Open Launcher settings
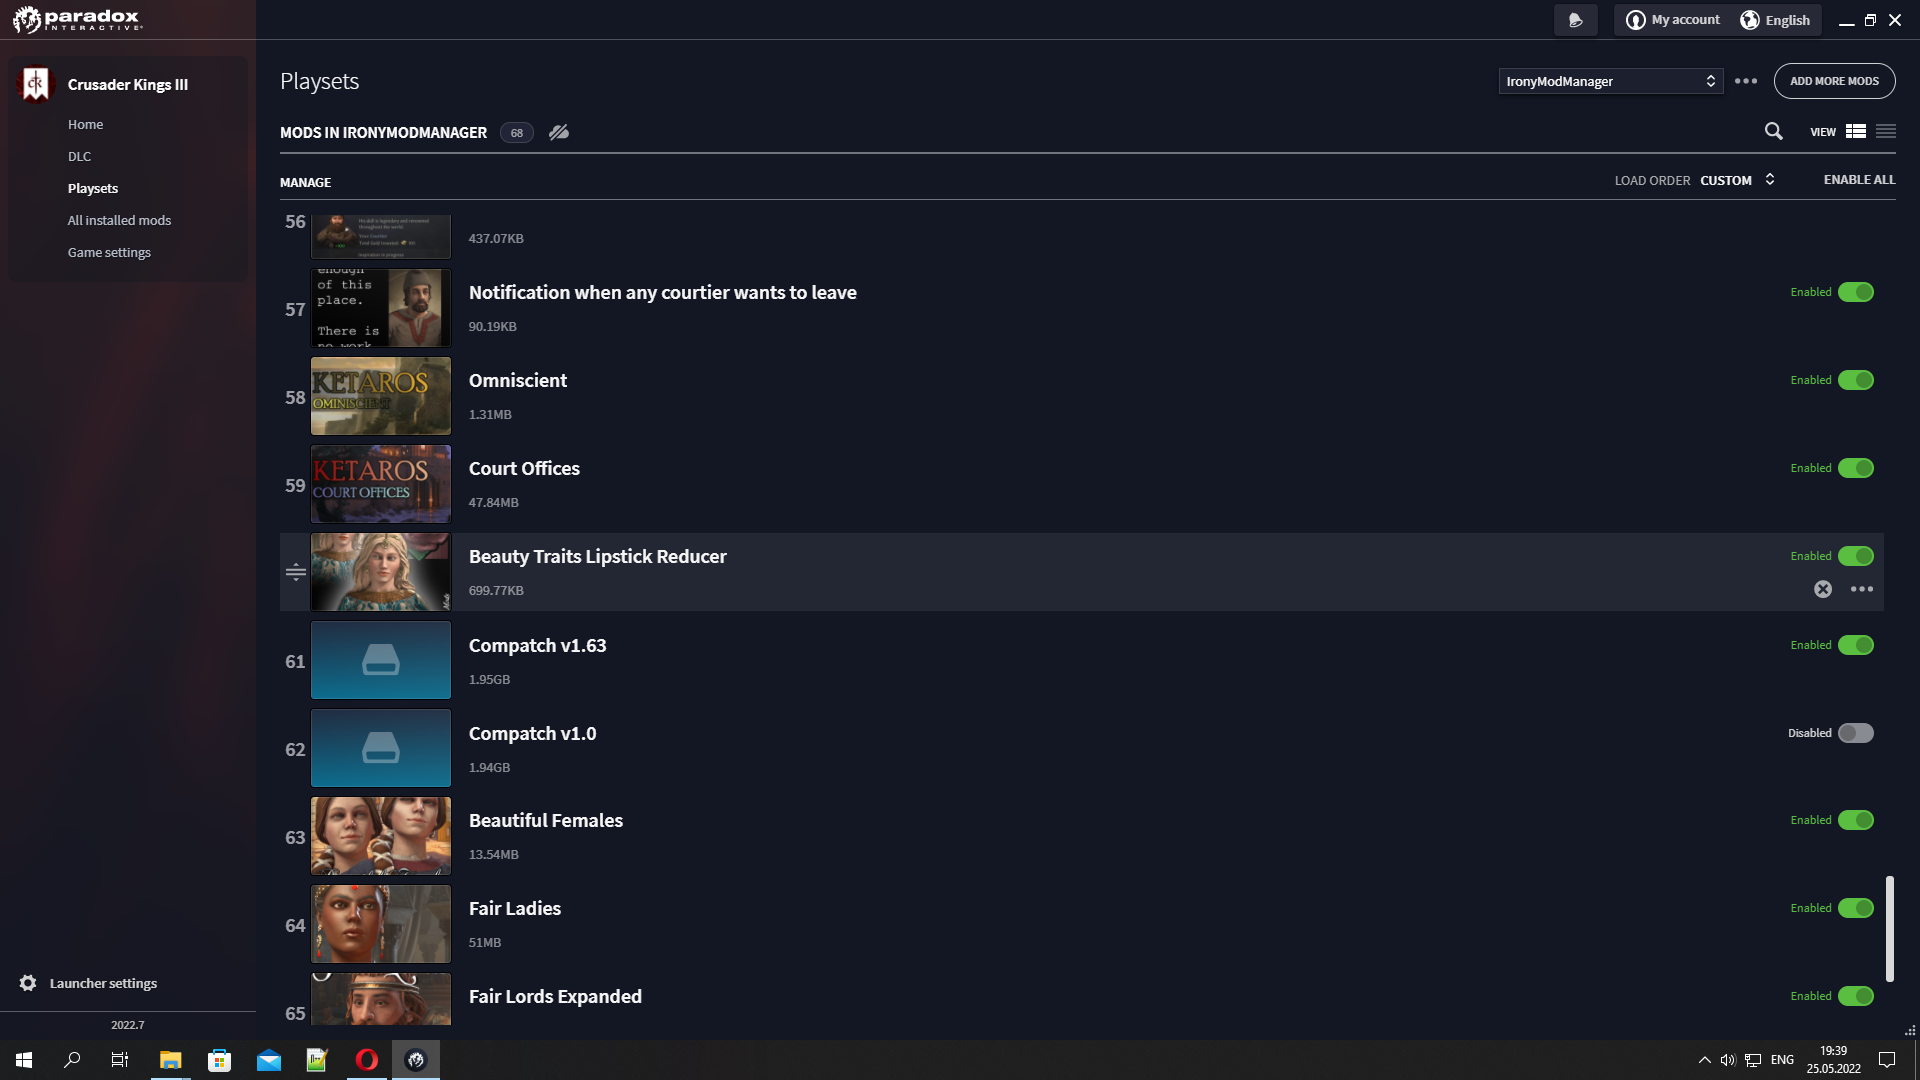The image size is (1920, 1080). tap(89, 983)
